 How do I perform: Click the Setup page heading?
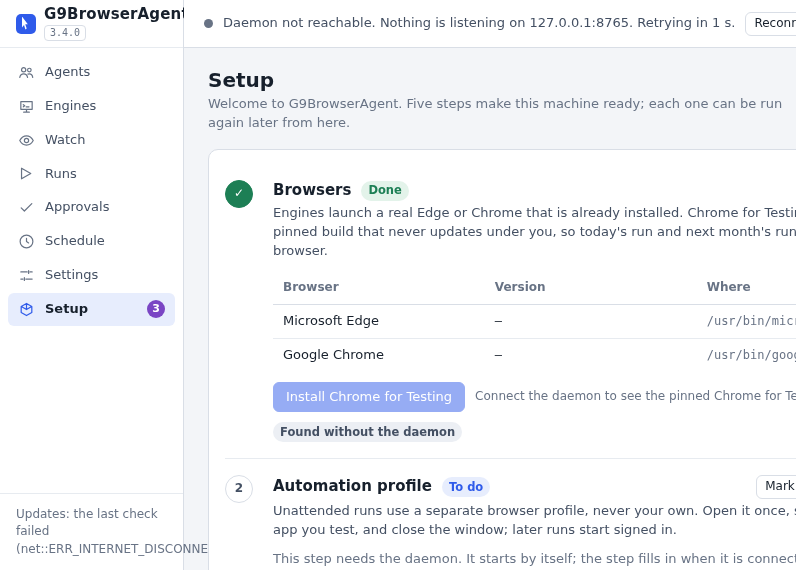click(x=241, y=81)
